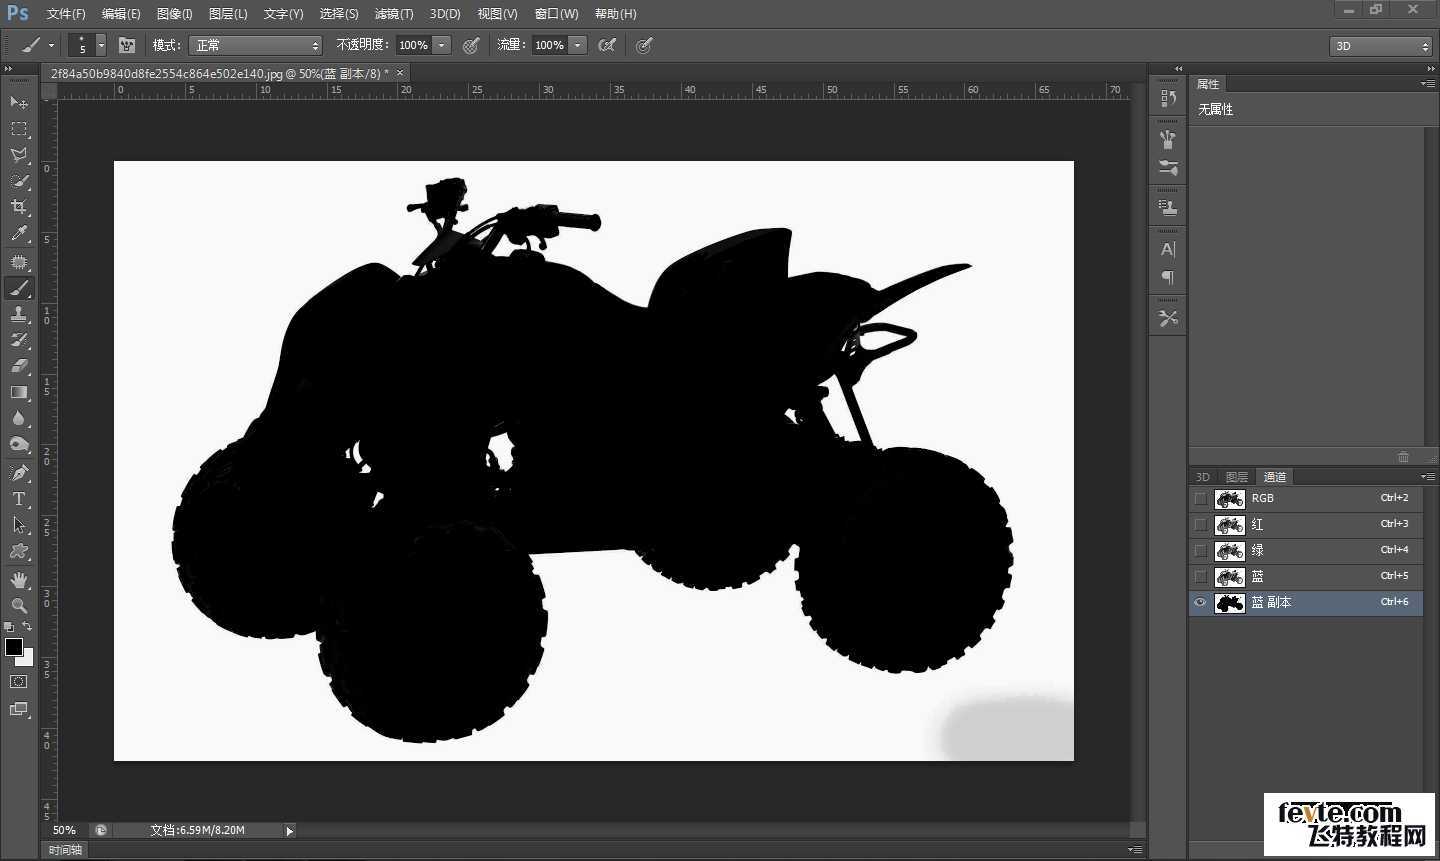The height and width of the screenshot is (861, 1440).
Task: Select the Zoom magnifier tool
Action: (x=19, y=606)
